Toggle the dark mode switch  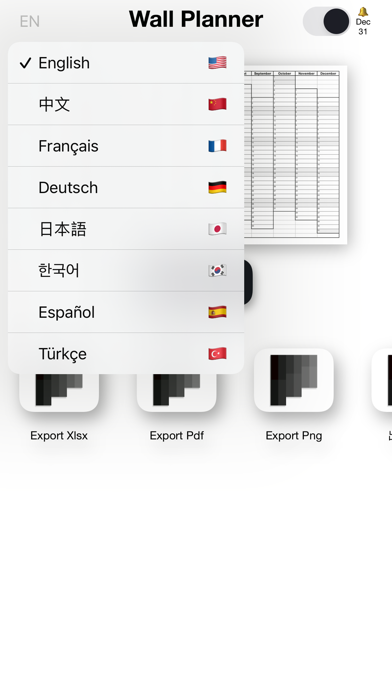pos(327,21)
